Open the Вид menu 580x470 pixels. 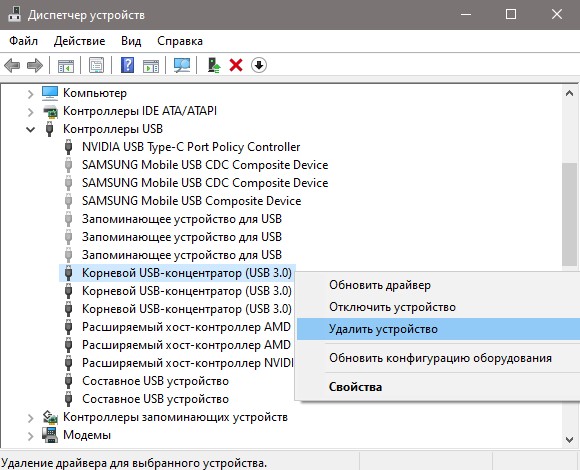(131, 41)
